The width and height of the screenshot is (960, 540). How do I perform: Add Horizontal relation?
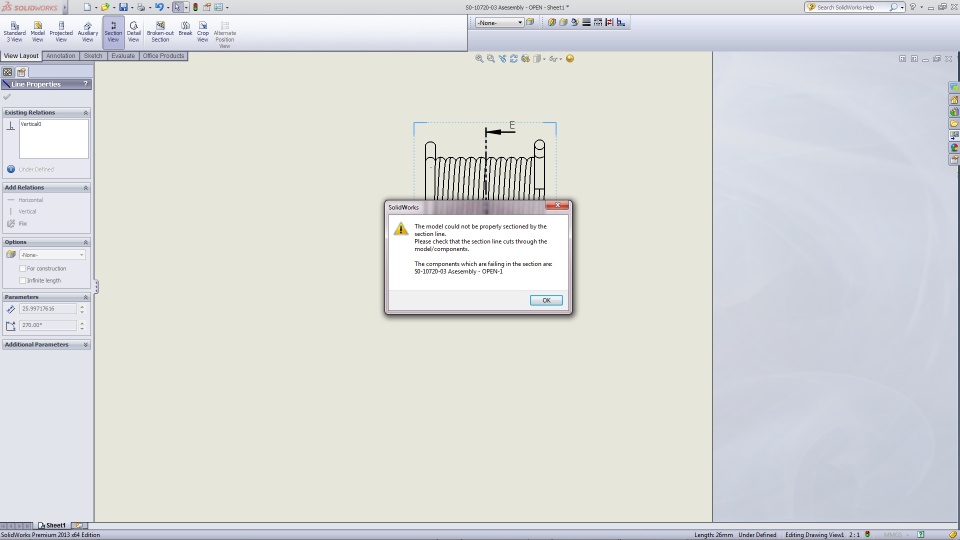click(x=25, y=200)
